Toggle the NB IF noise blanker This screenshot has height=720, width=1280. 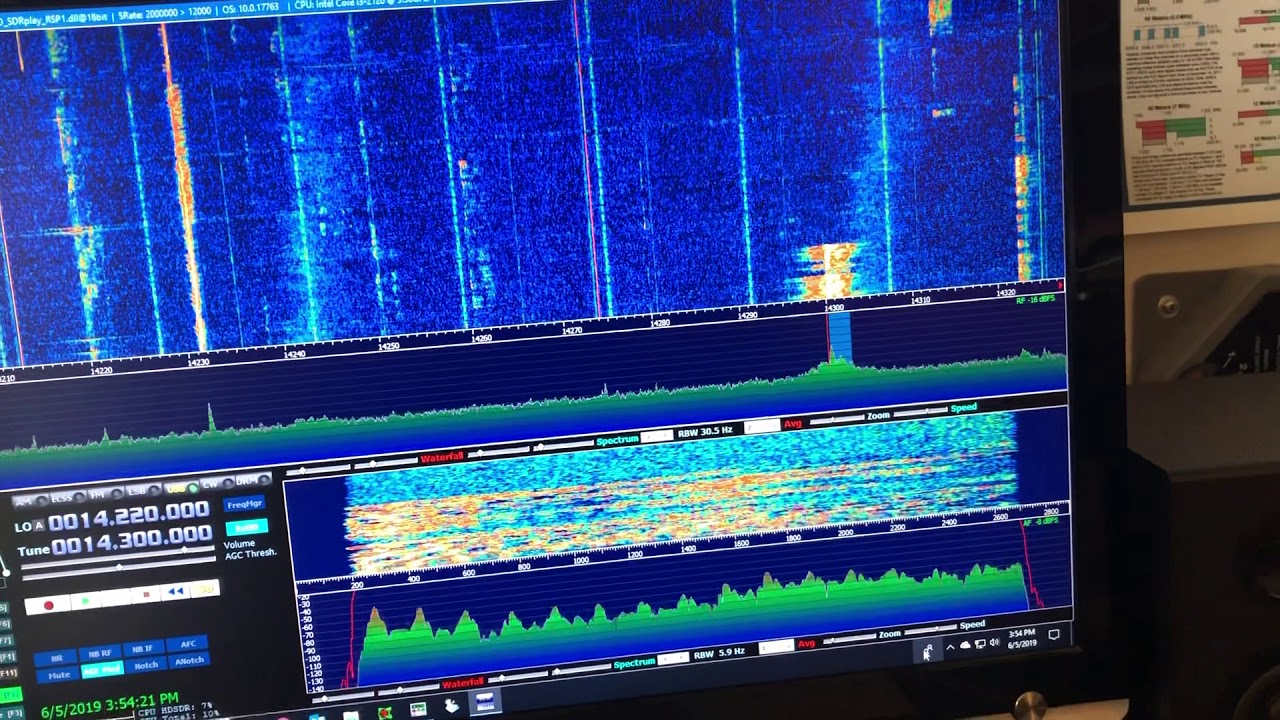point(143,648)
